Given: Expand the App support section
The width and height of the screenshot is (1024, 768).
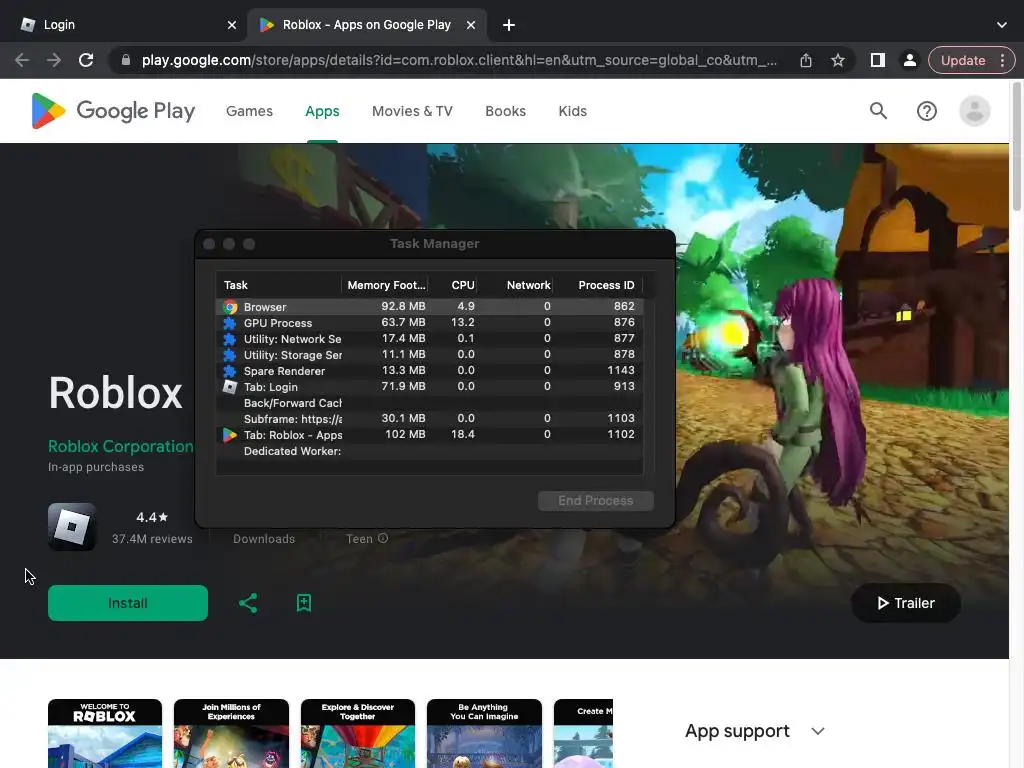Looking at the screenshot, I should [754, 731].
